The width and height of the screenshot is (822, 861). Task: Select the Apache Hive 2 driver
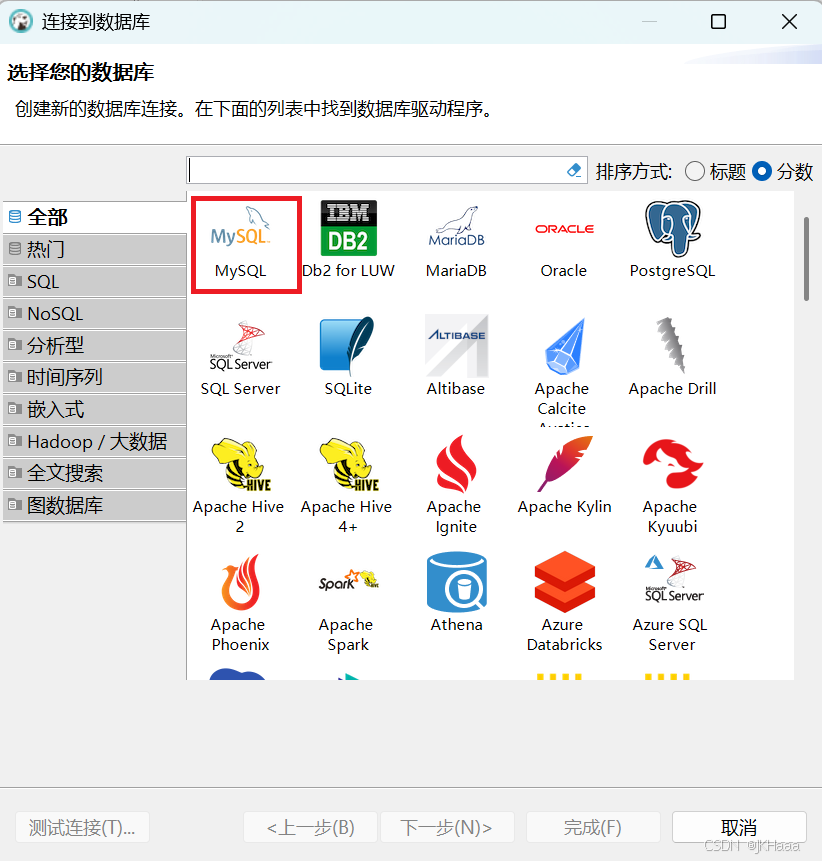coord(239,485)
